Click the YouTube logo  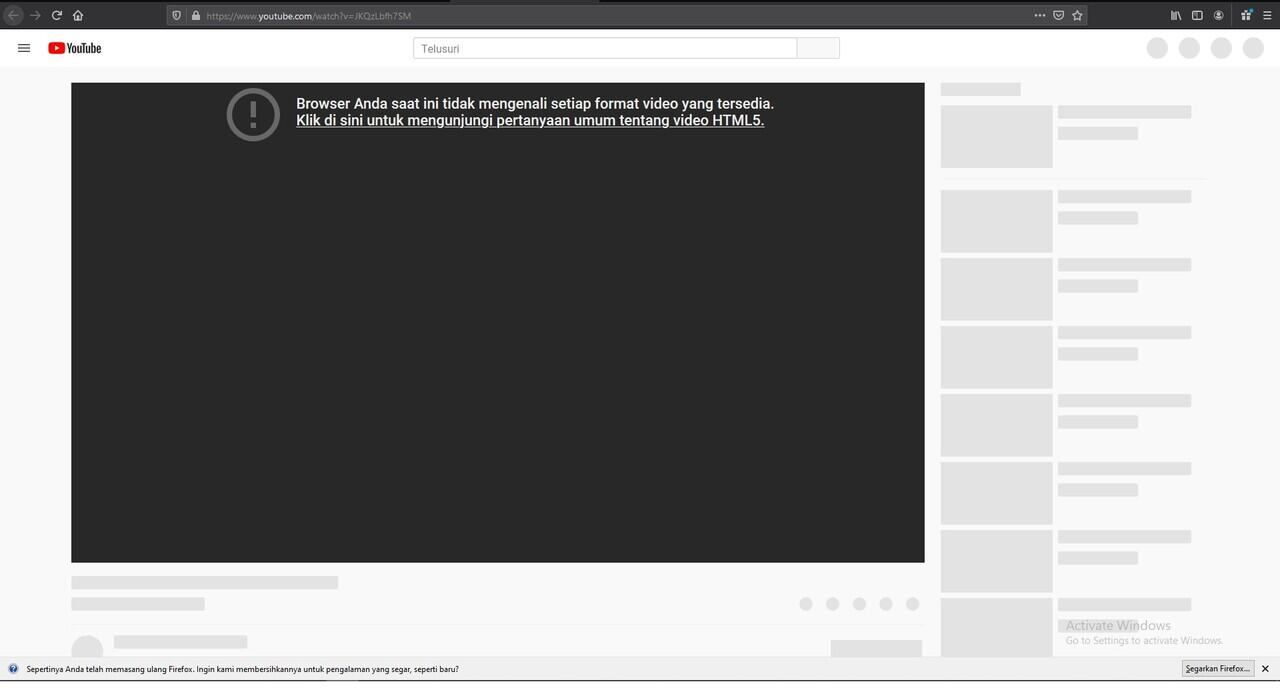coord(75,48)
